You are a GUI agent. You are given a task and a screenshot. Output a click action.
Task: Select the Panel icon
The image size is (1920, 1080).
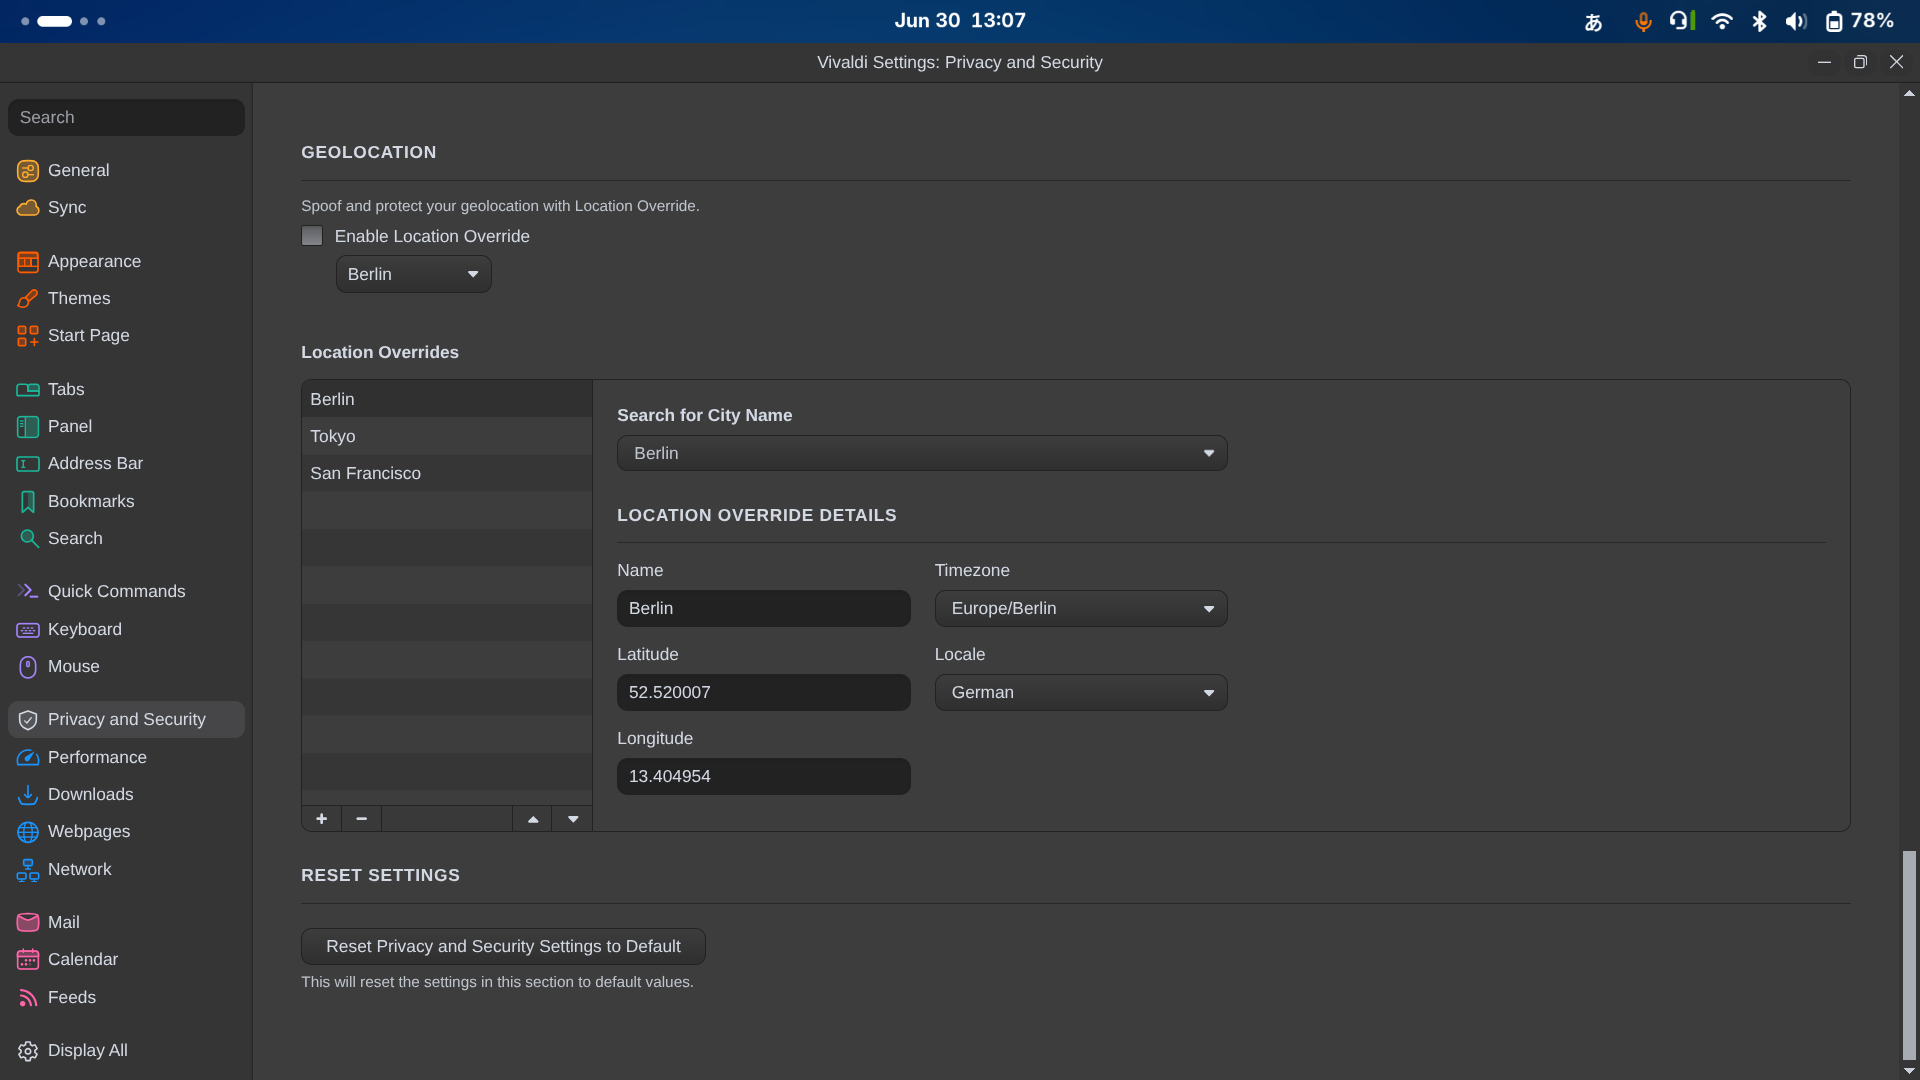[x=28, y=427]
